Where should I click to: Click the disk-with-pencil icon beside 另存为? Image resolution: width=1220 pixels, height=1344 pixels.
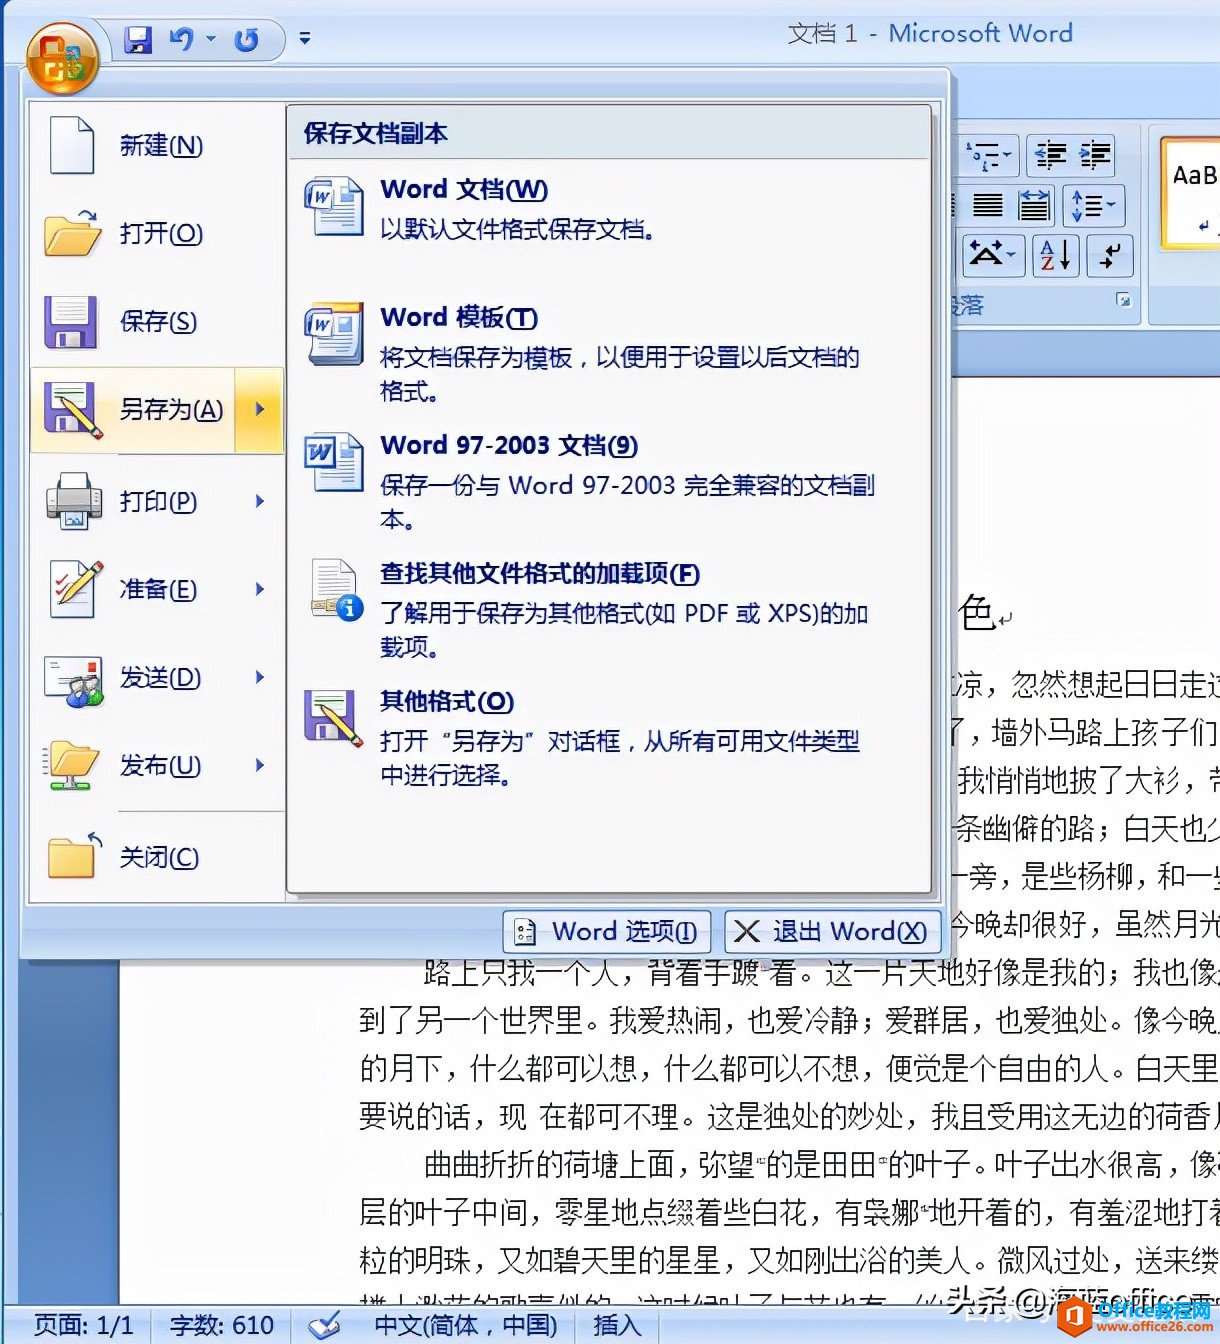click(73, 409)
